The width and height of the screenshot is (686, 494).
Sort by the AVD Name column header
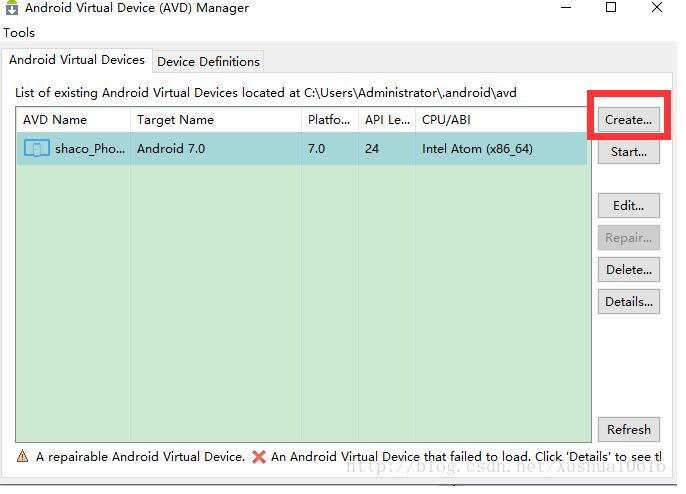click(x=73, y=120)
